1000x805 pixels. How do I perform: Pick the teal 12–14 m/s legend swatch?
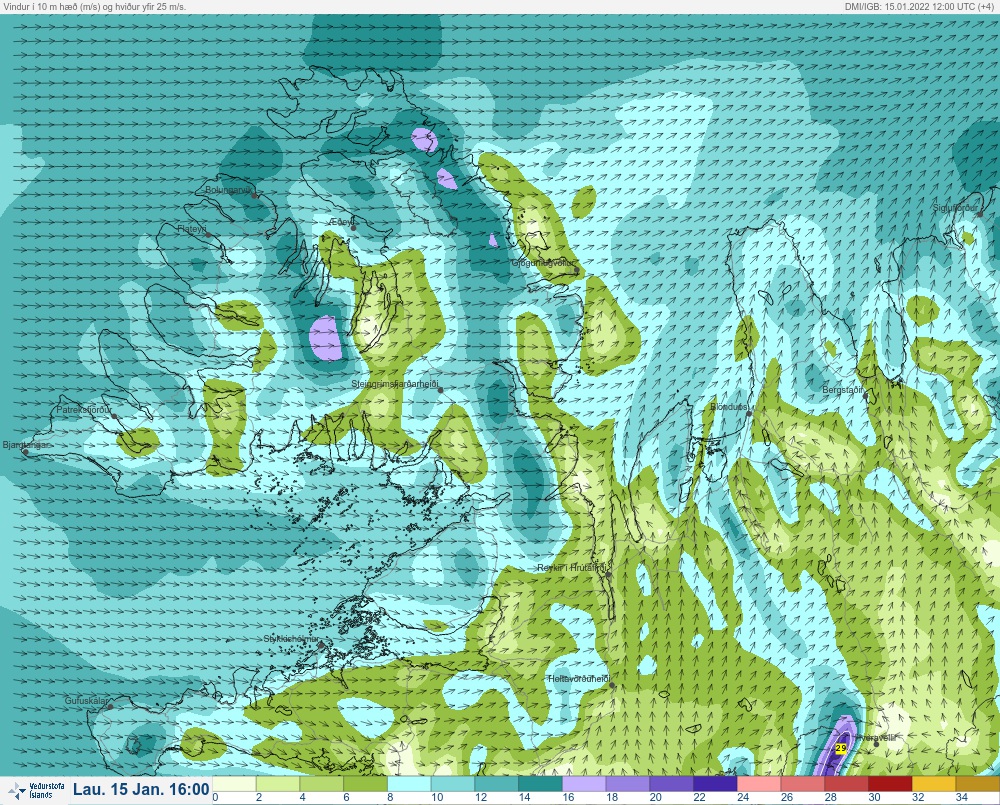pyautogui.click(x=496, y=783)
